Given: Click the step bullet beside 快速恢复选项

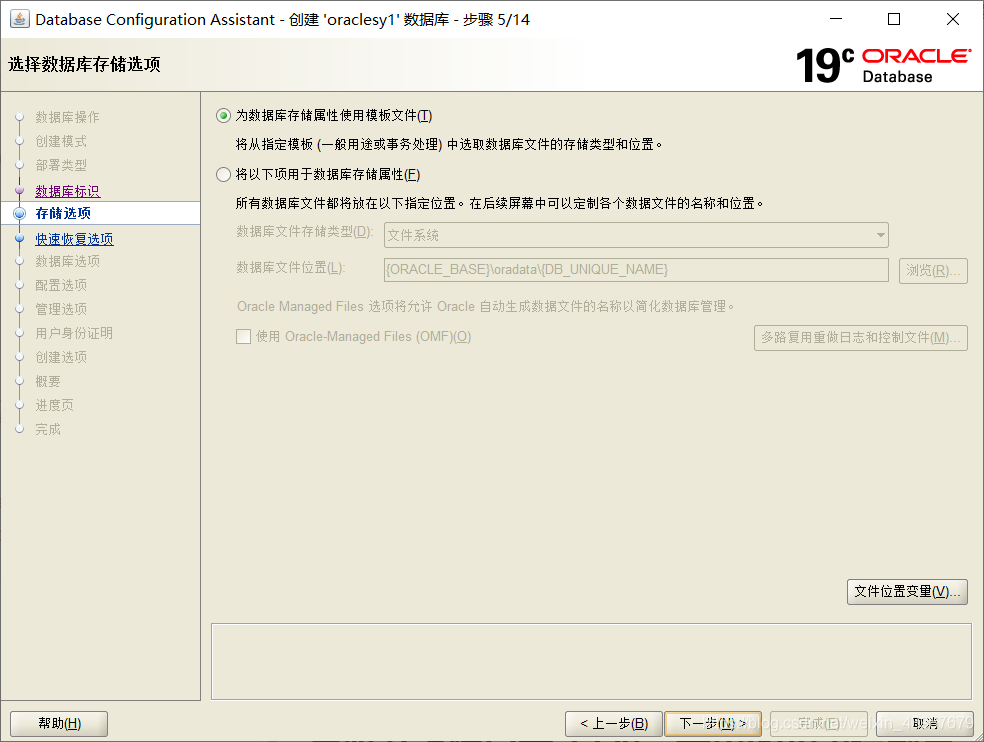Looking at the screenshot, I should [19, 239].
